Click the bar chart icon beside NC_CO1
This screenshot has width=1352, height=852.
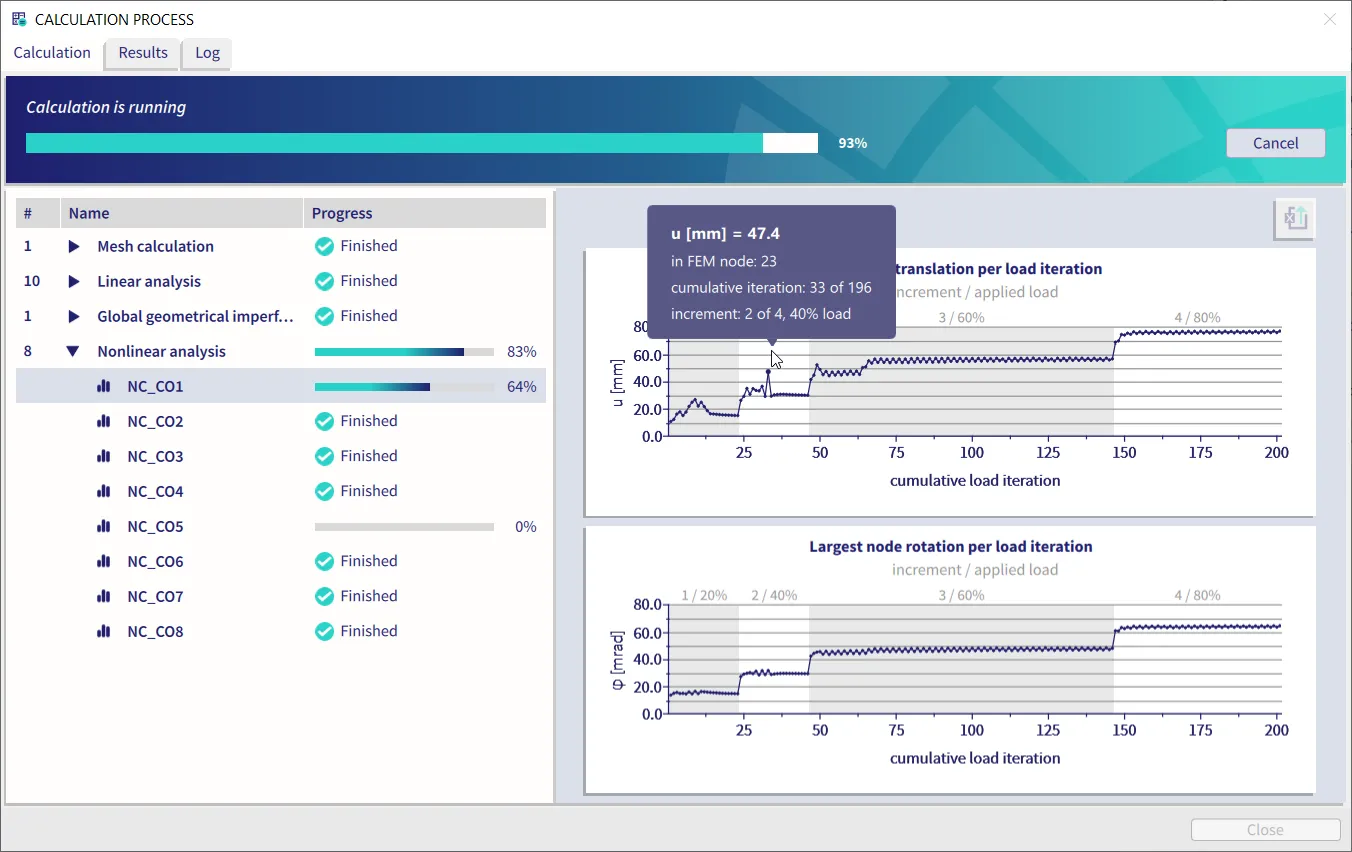[103, 387]
